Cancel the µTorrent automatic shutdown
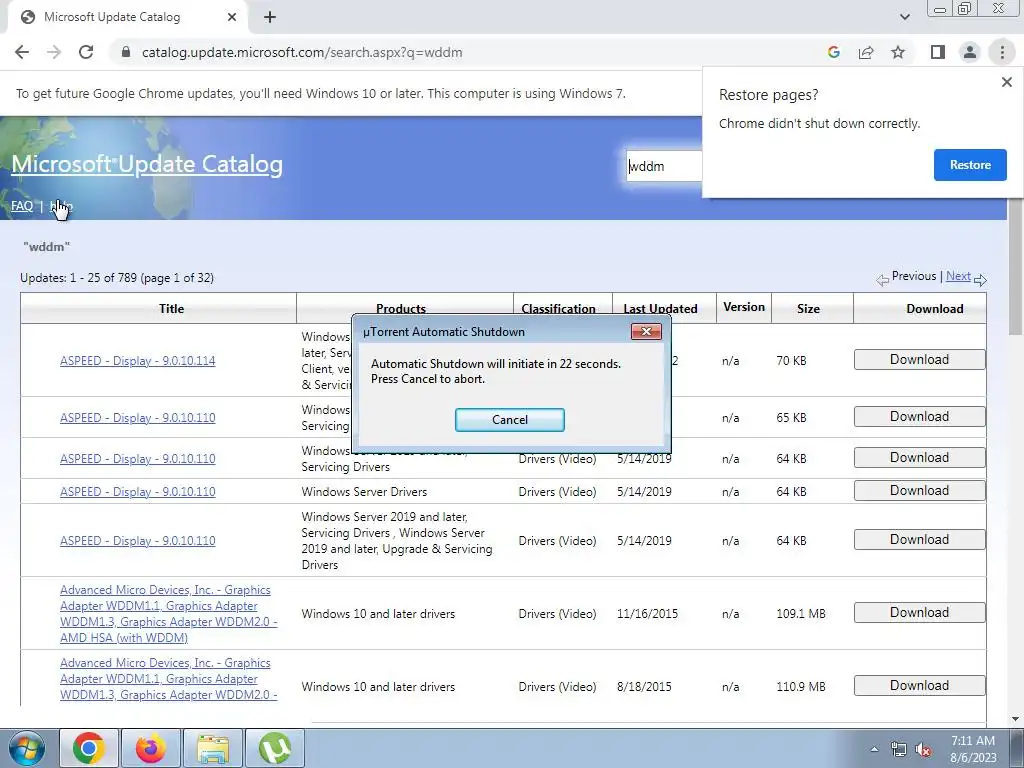 (x=509, y=420)
